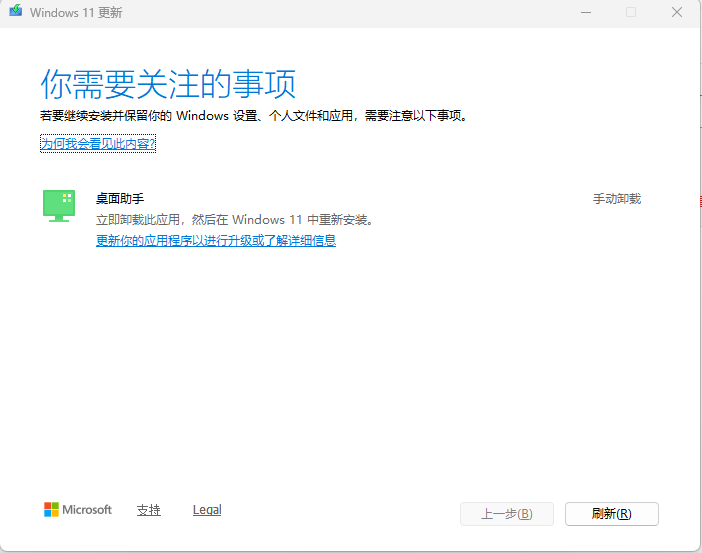Screen dimensions: 702x553
Task: Click the Windows 11 更新 title text
Action: 76,13
